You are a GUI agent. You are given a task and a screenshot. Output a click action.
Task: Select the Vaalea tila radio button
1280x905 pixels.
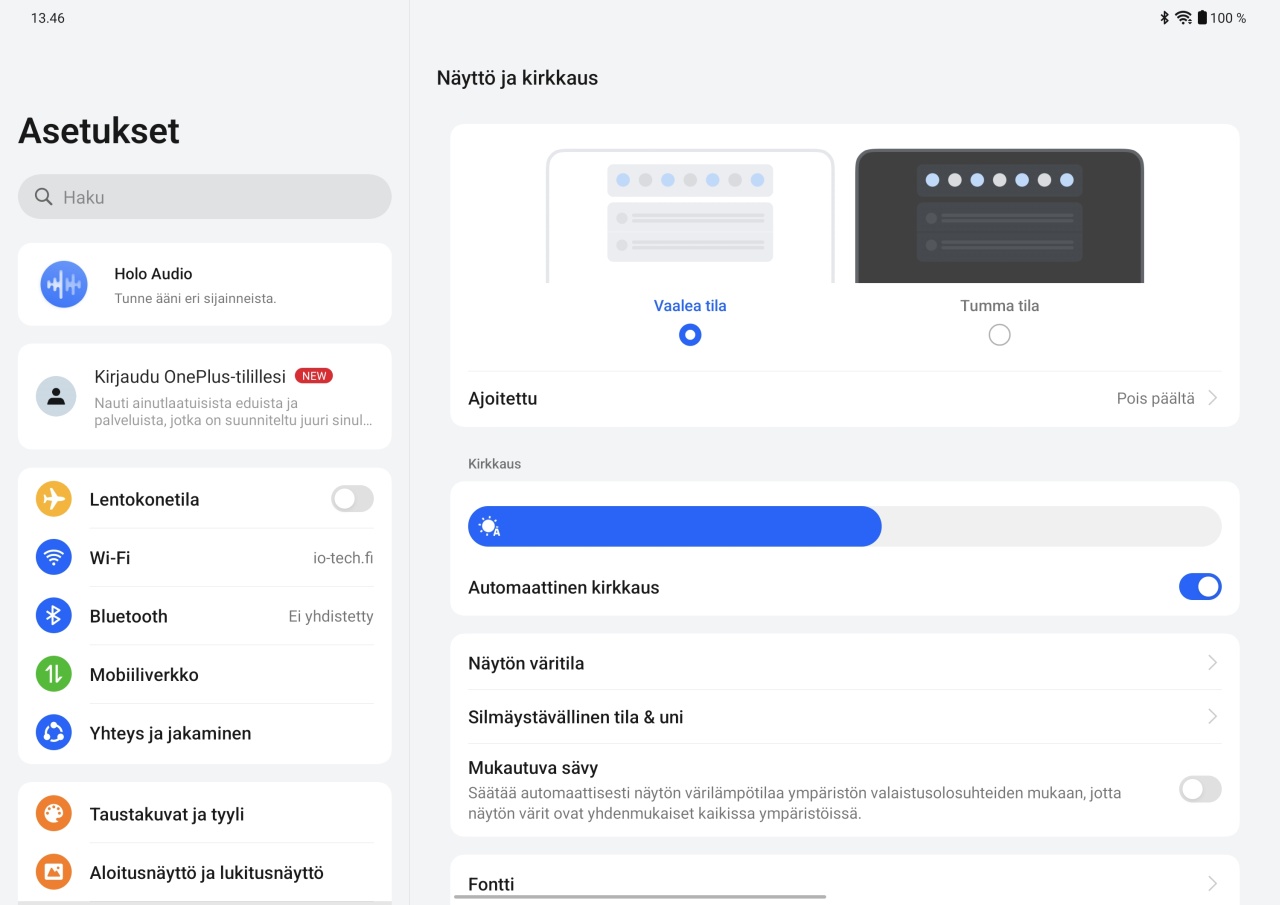(x=690, y=335)
